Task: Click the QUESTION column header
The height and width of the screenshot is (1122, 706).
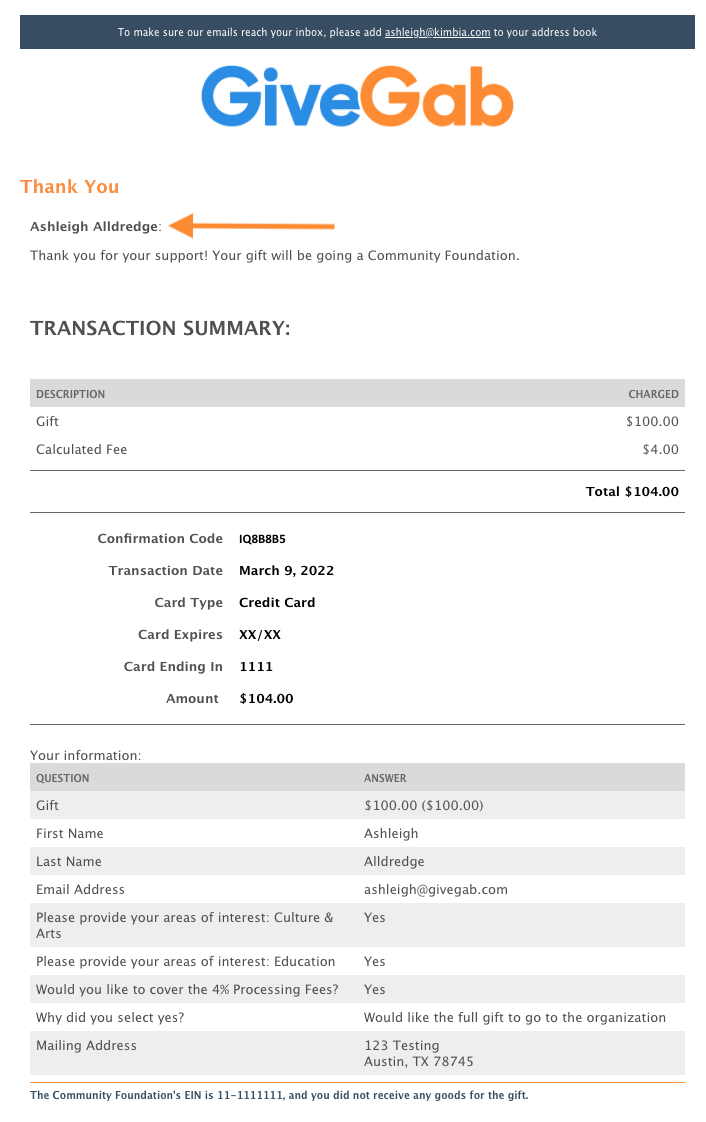Action: 63,778
